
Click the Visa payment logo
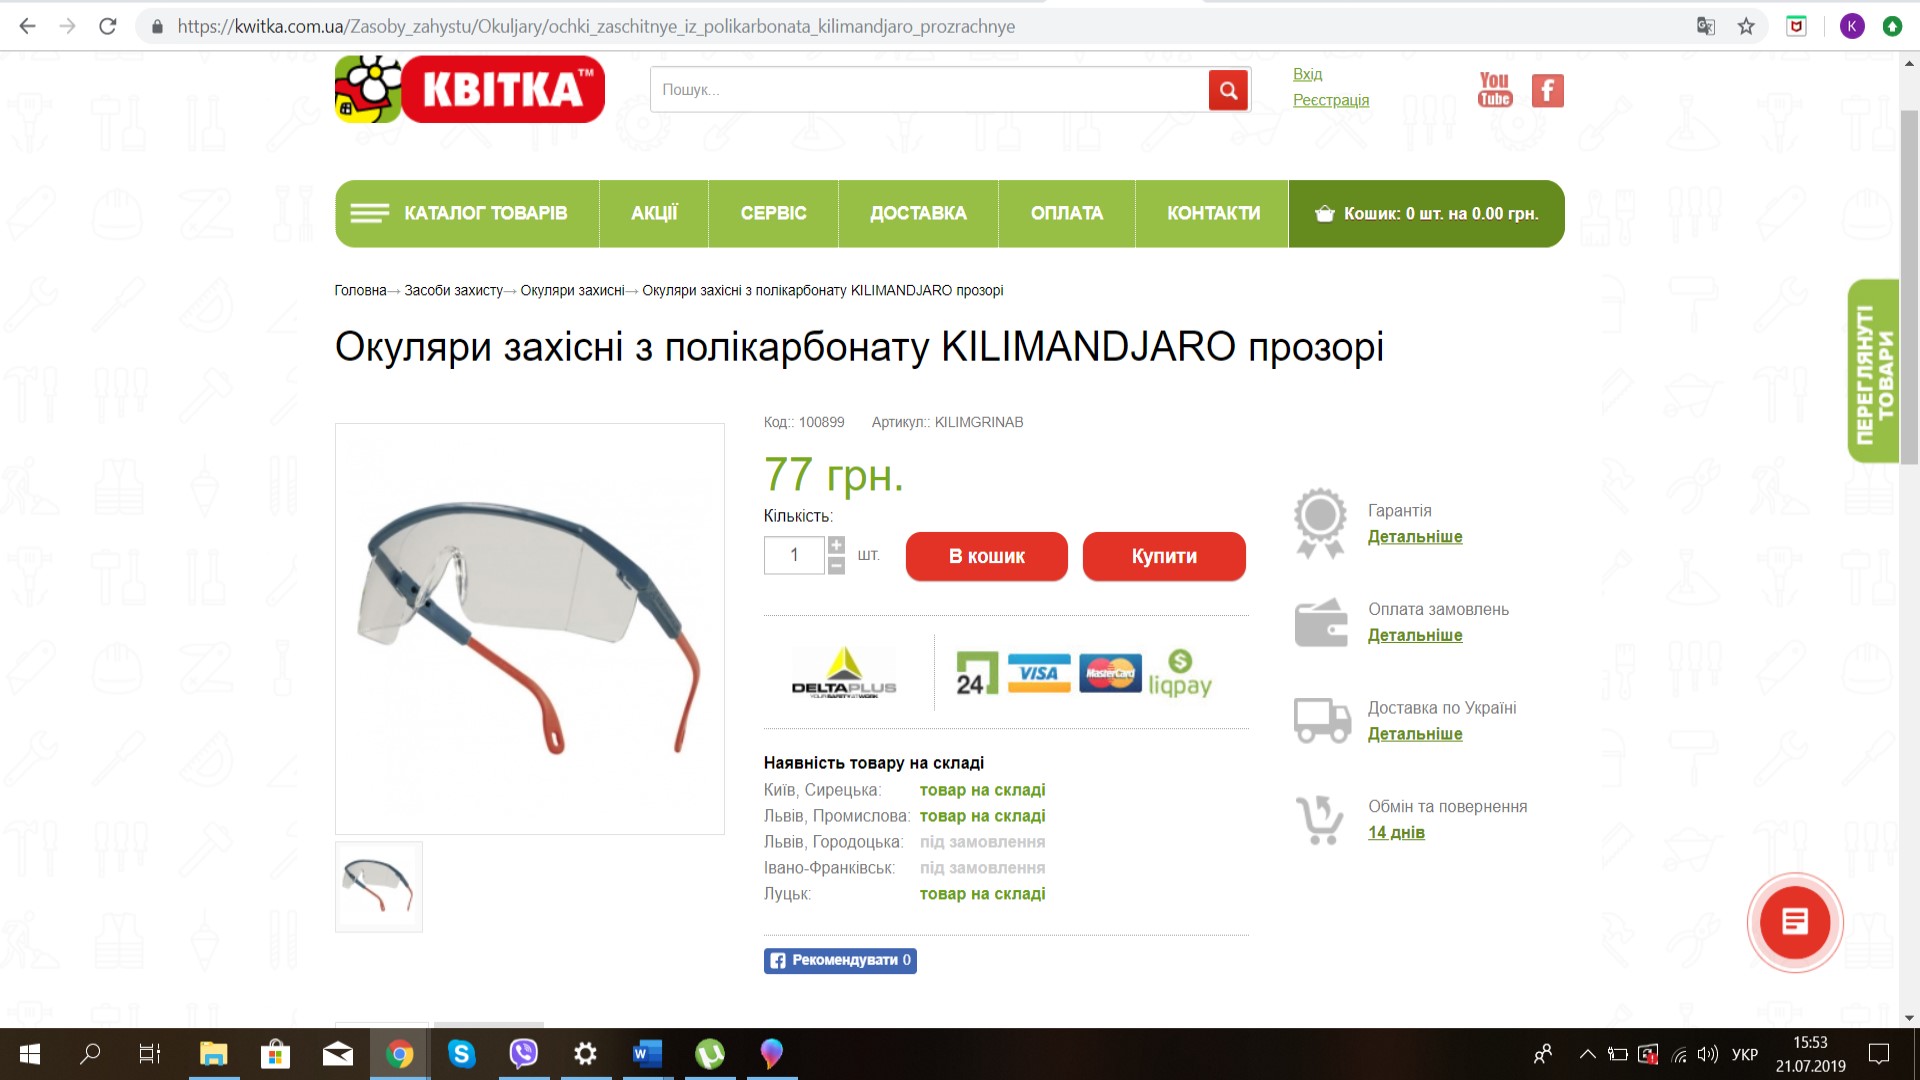pyautogui.click(x=1039, y=673)
